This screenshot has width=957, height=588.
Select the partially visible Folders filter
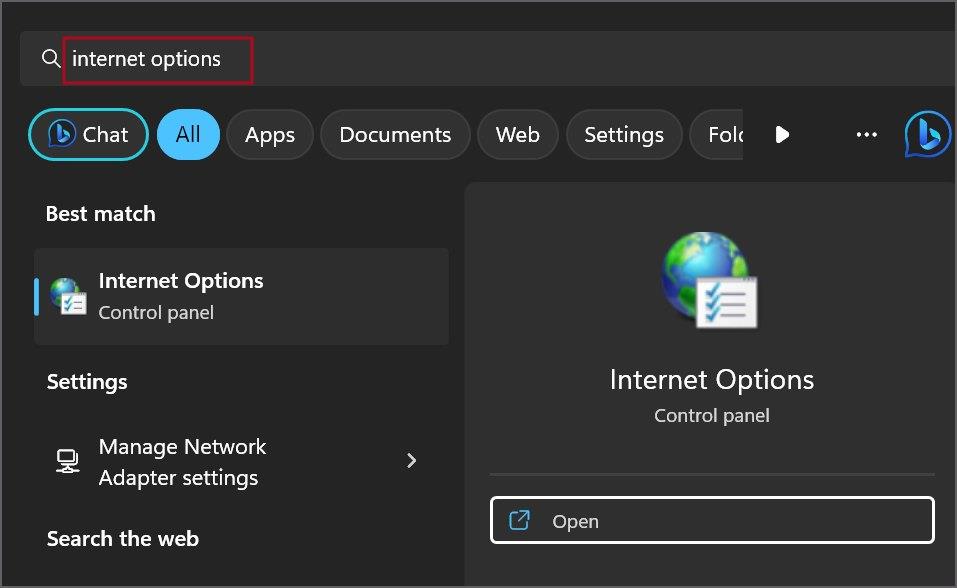coord(717,134)
